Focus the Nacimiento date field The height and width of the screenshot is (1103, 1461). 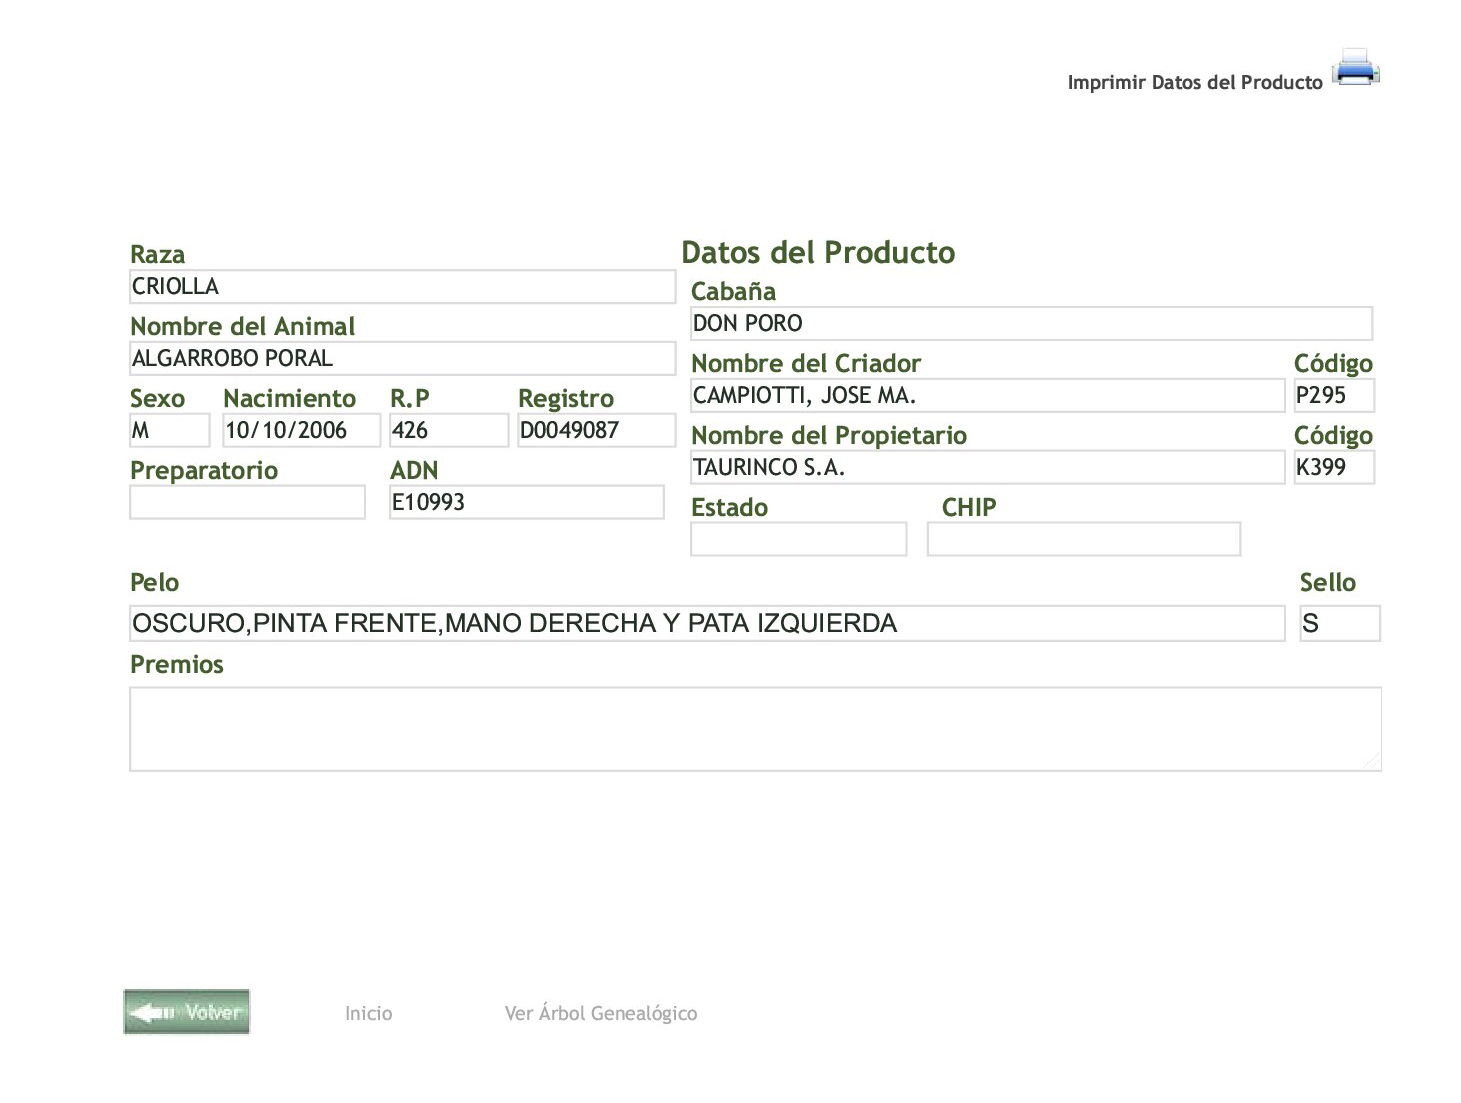[301, 431]
